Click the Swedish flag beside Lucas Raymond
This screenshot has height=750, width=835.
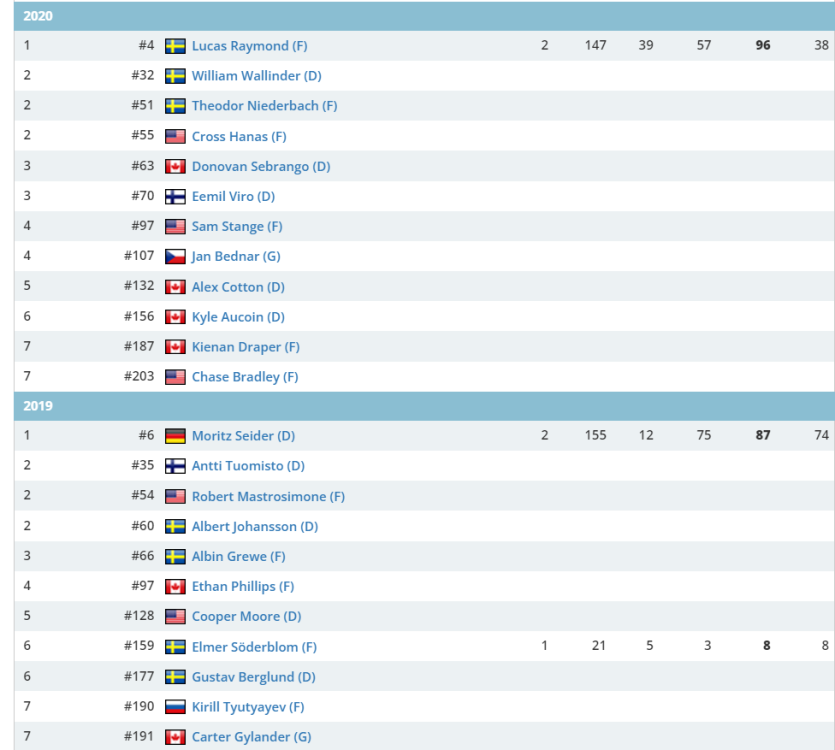[x=175, y=46]
